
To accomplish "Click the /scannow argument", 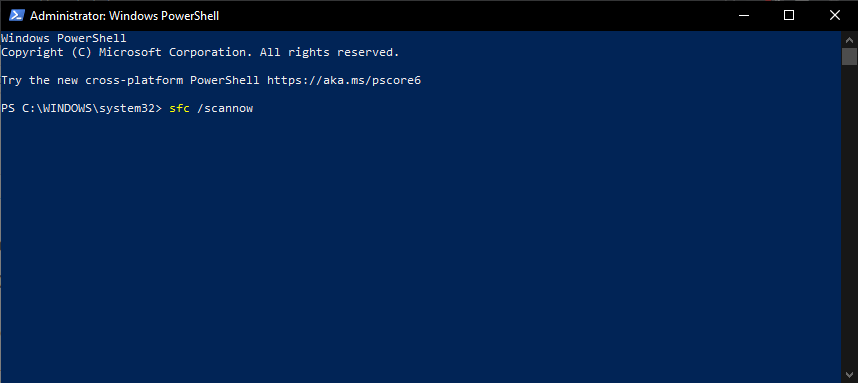I will [x=225, y=108].
